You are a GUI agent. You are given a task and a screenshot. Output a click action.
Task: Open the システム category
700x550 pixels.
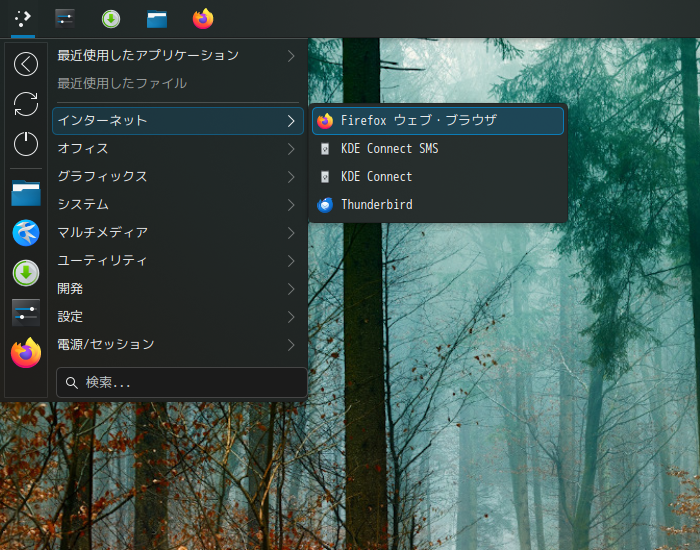pos(178,204)
